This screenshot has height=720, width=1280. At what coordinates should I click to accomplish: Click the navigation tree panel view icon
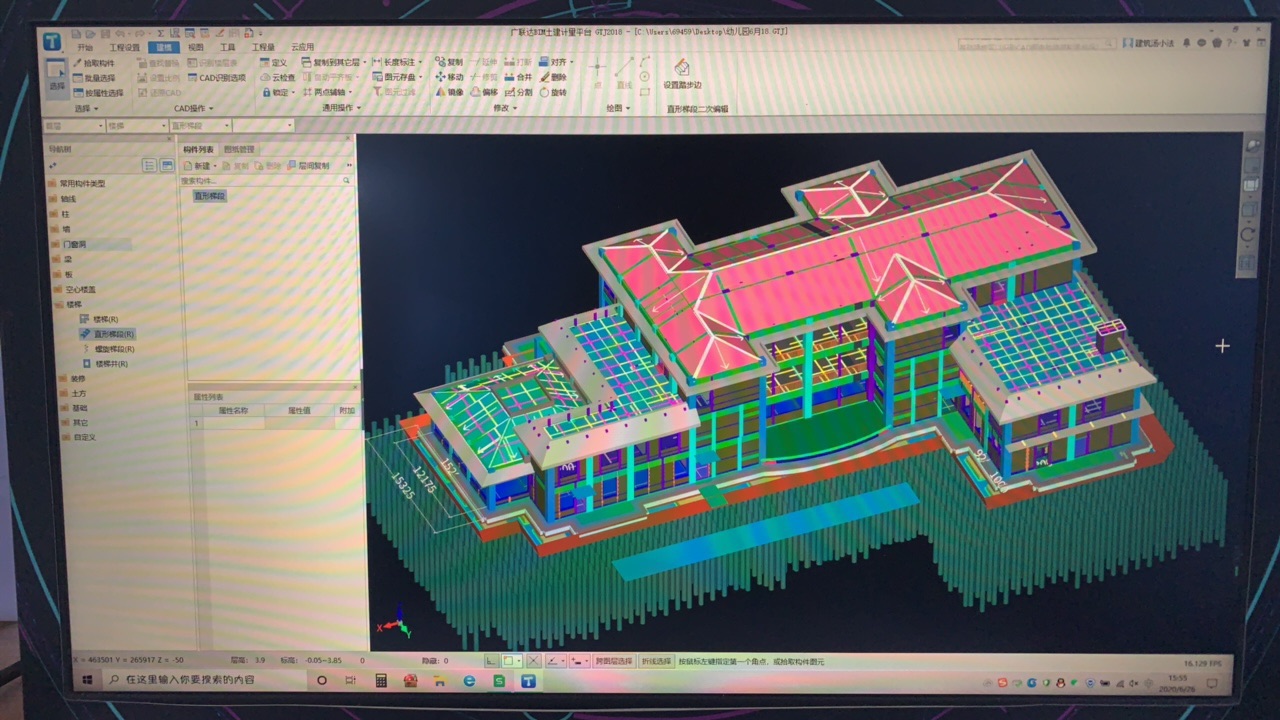[x=167, y=165]
